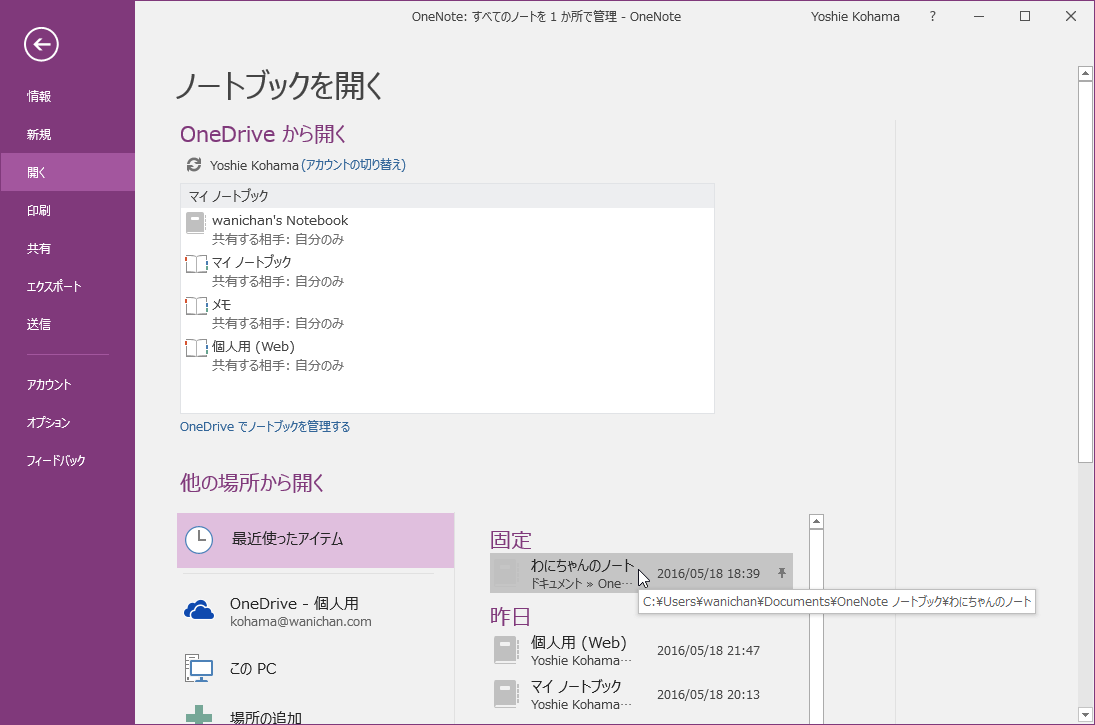Click the refresh icon beside Yoshie Kohama
1095x725 pixels.
(x=193, y=165)
